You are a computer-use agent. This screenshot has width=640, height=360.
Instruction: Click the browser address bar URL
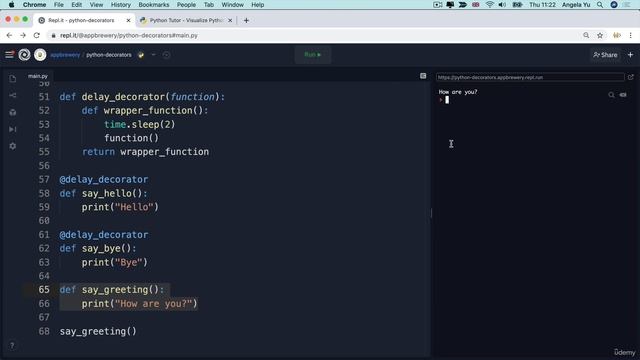[x=129, y=36]
